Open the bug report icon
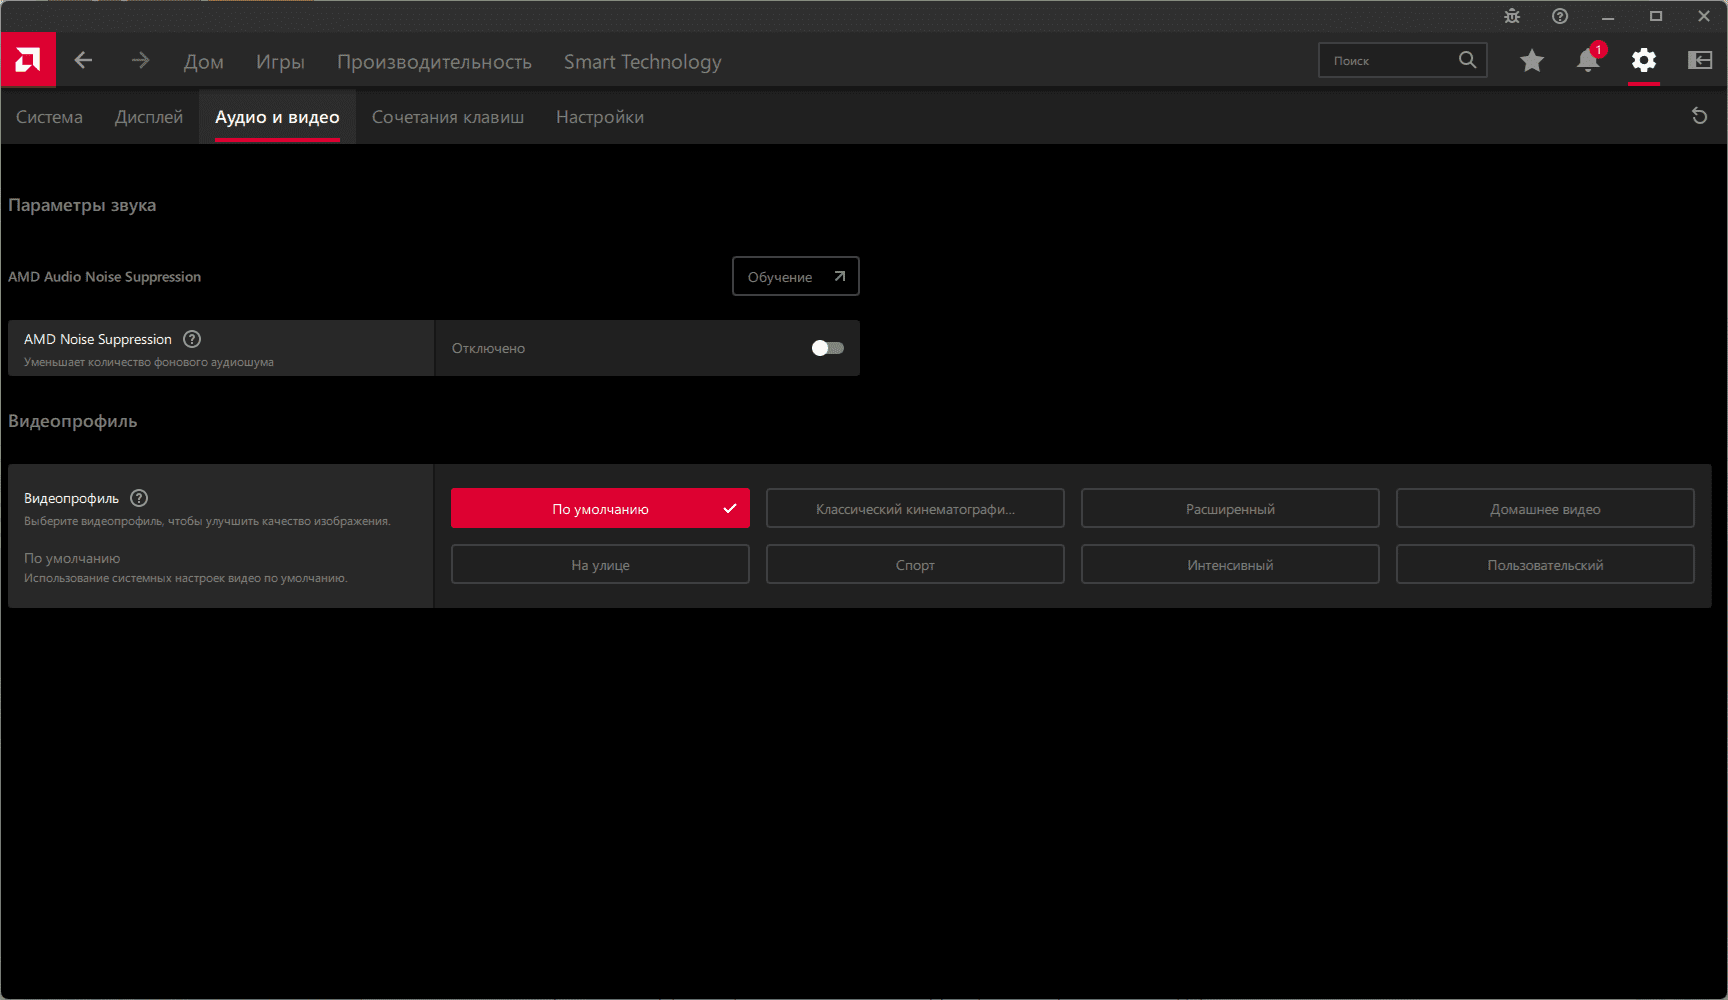Viewport: 1728px width, 1000px height. point(1512,16)
